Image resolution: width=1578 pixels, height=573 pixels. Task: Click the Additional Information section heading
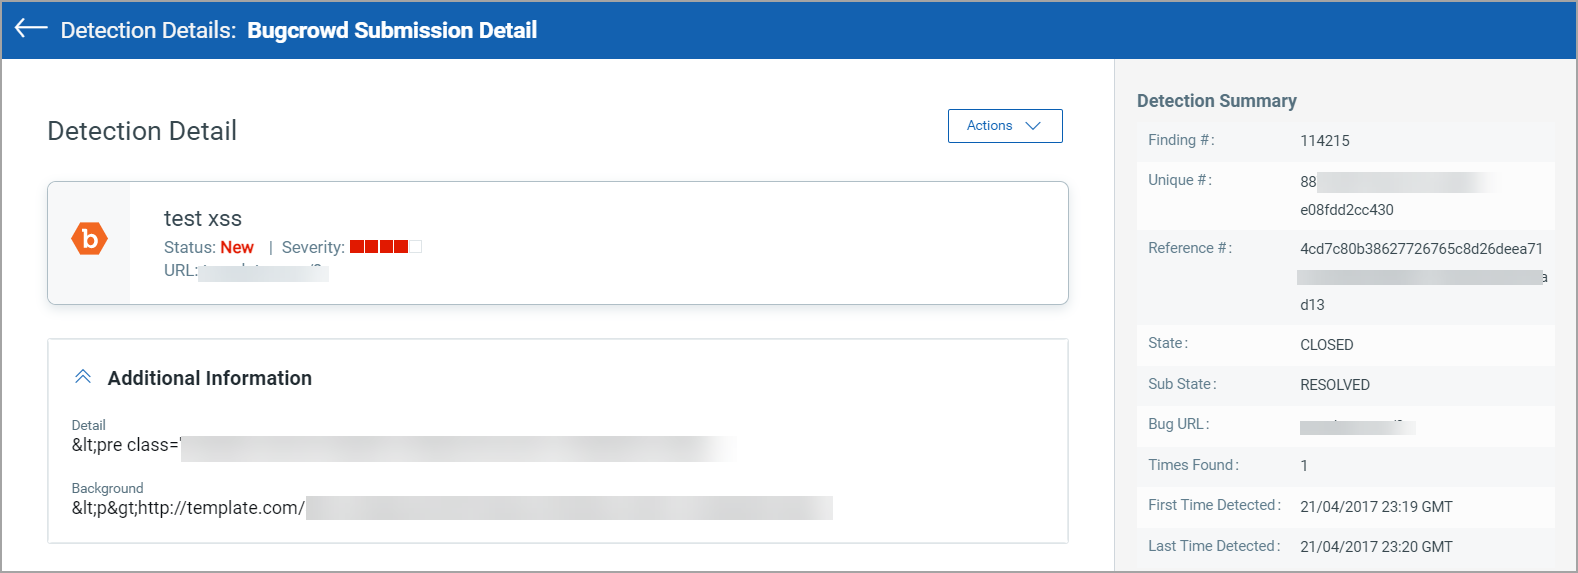(x=210, y=378)
